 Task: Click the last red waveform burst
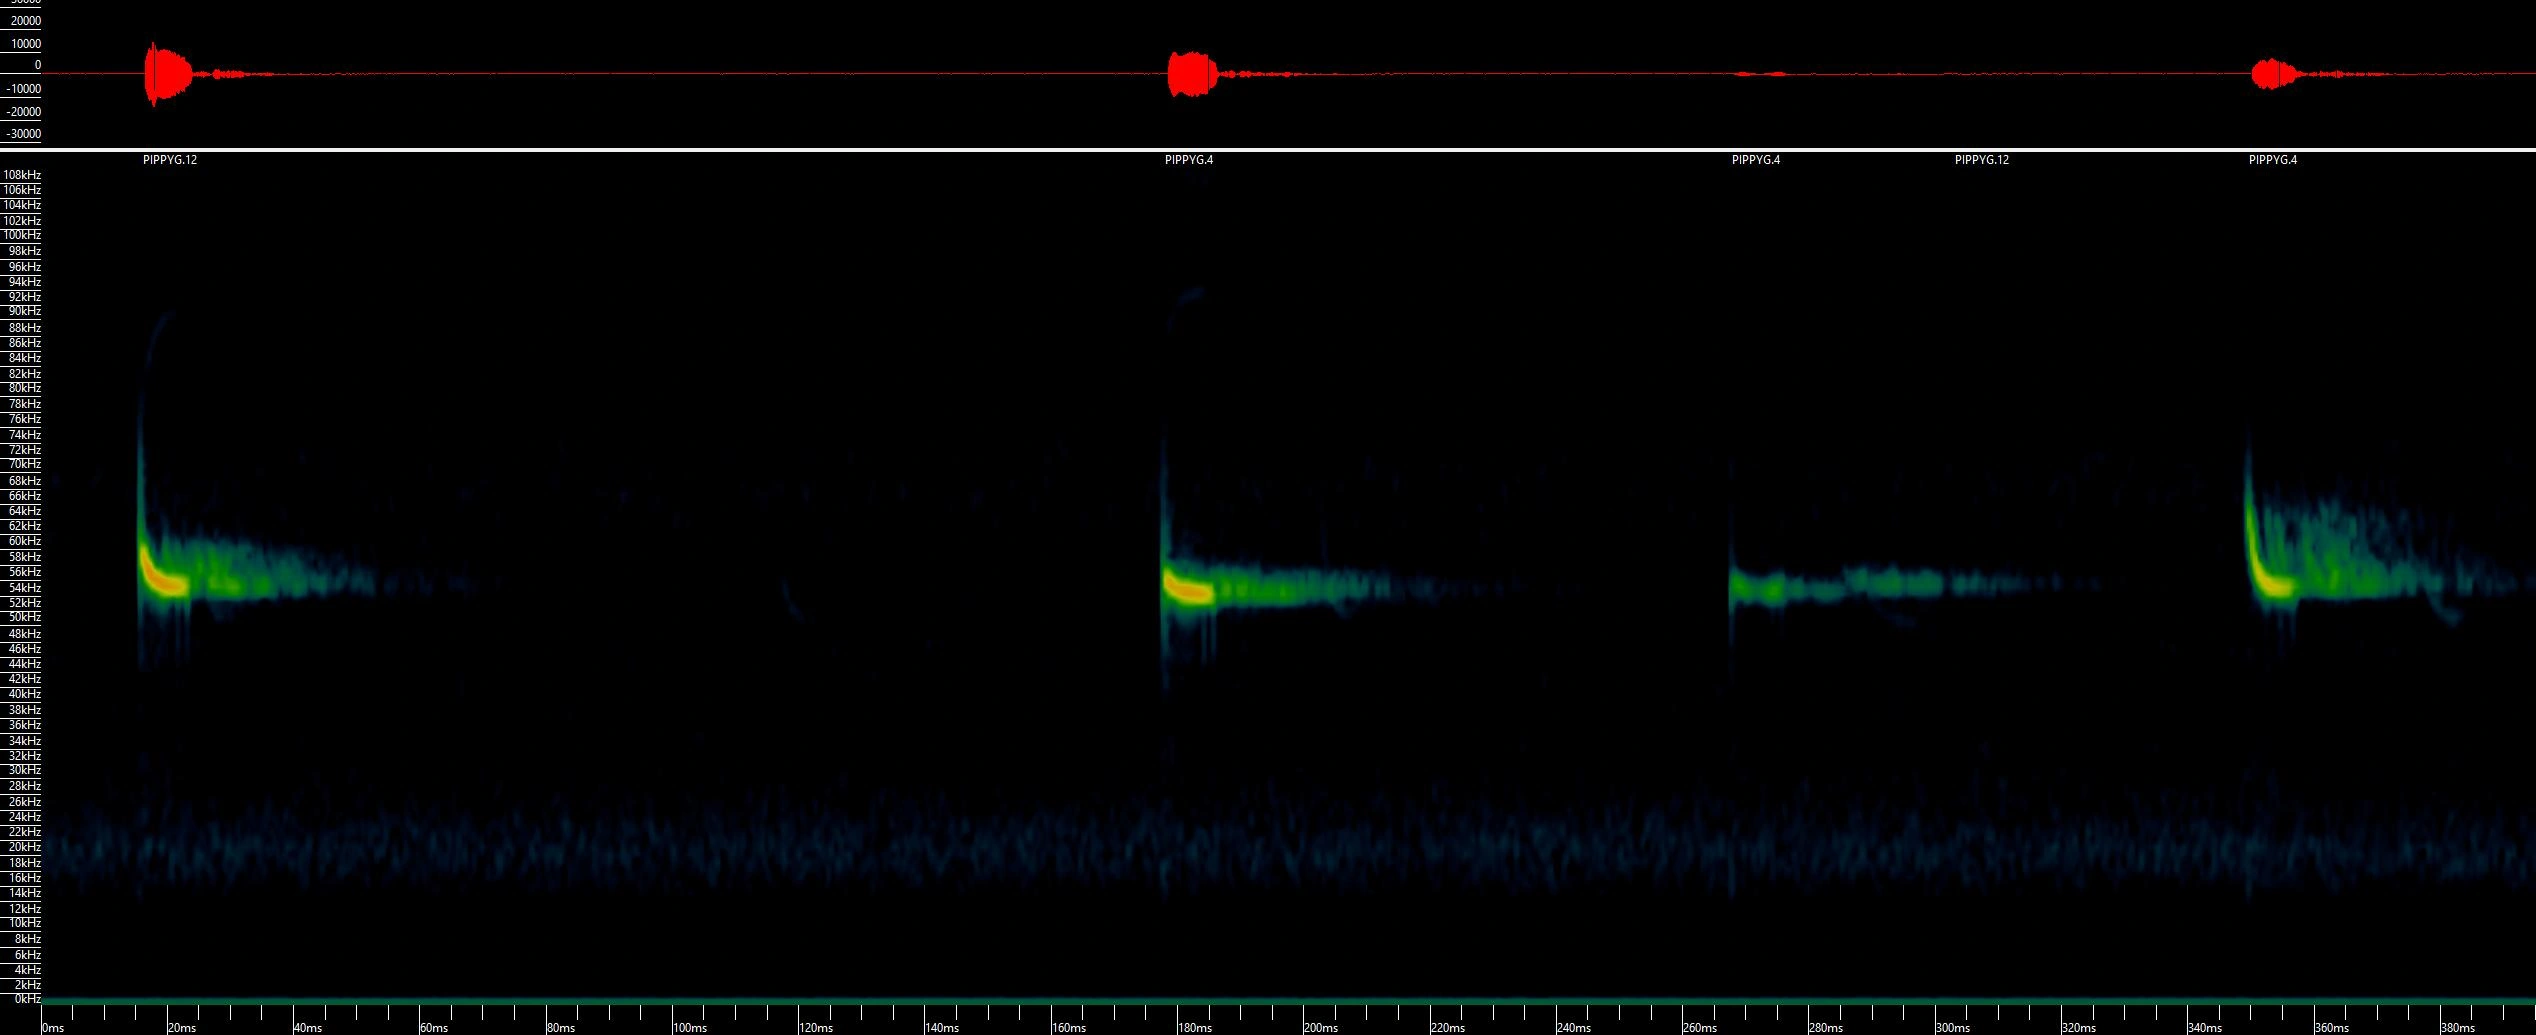2272,74
